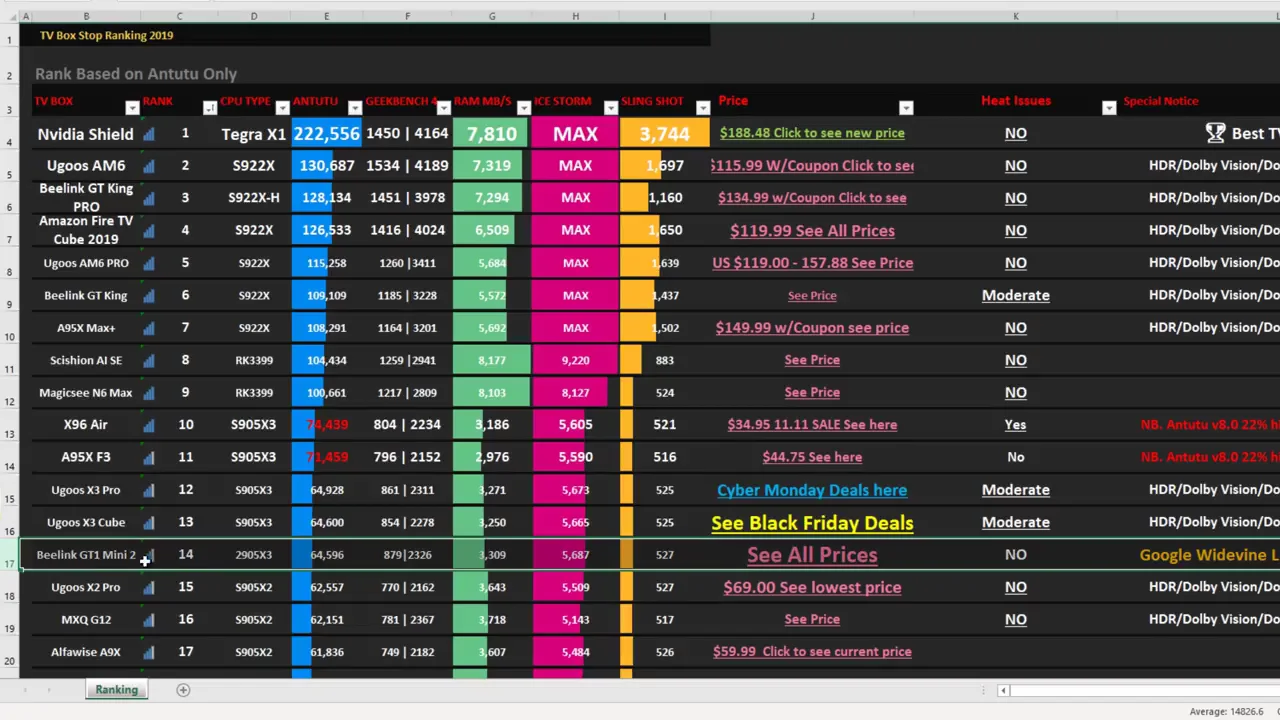Add a new sheet with plus button
The height and width of the screenshot is (720, 1280).
[183, 690]
